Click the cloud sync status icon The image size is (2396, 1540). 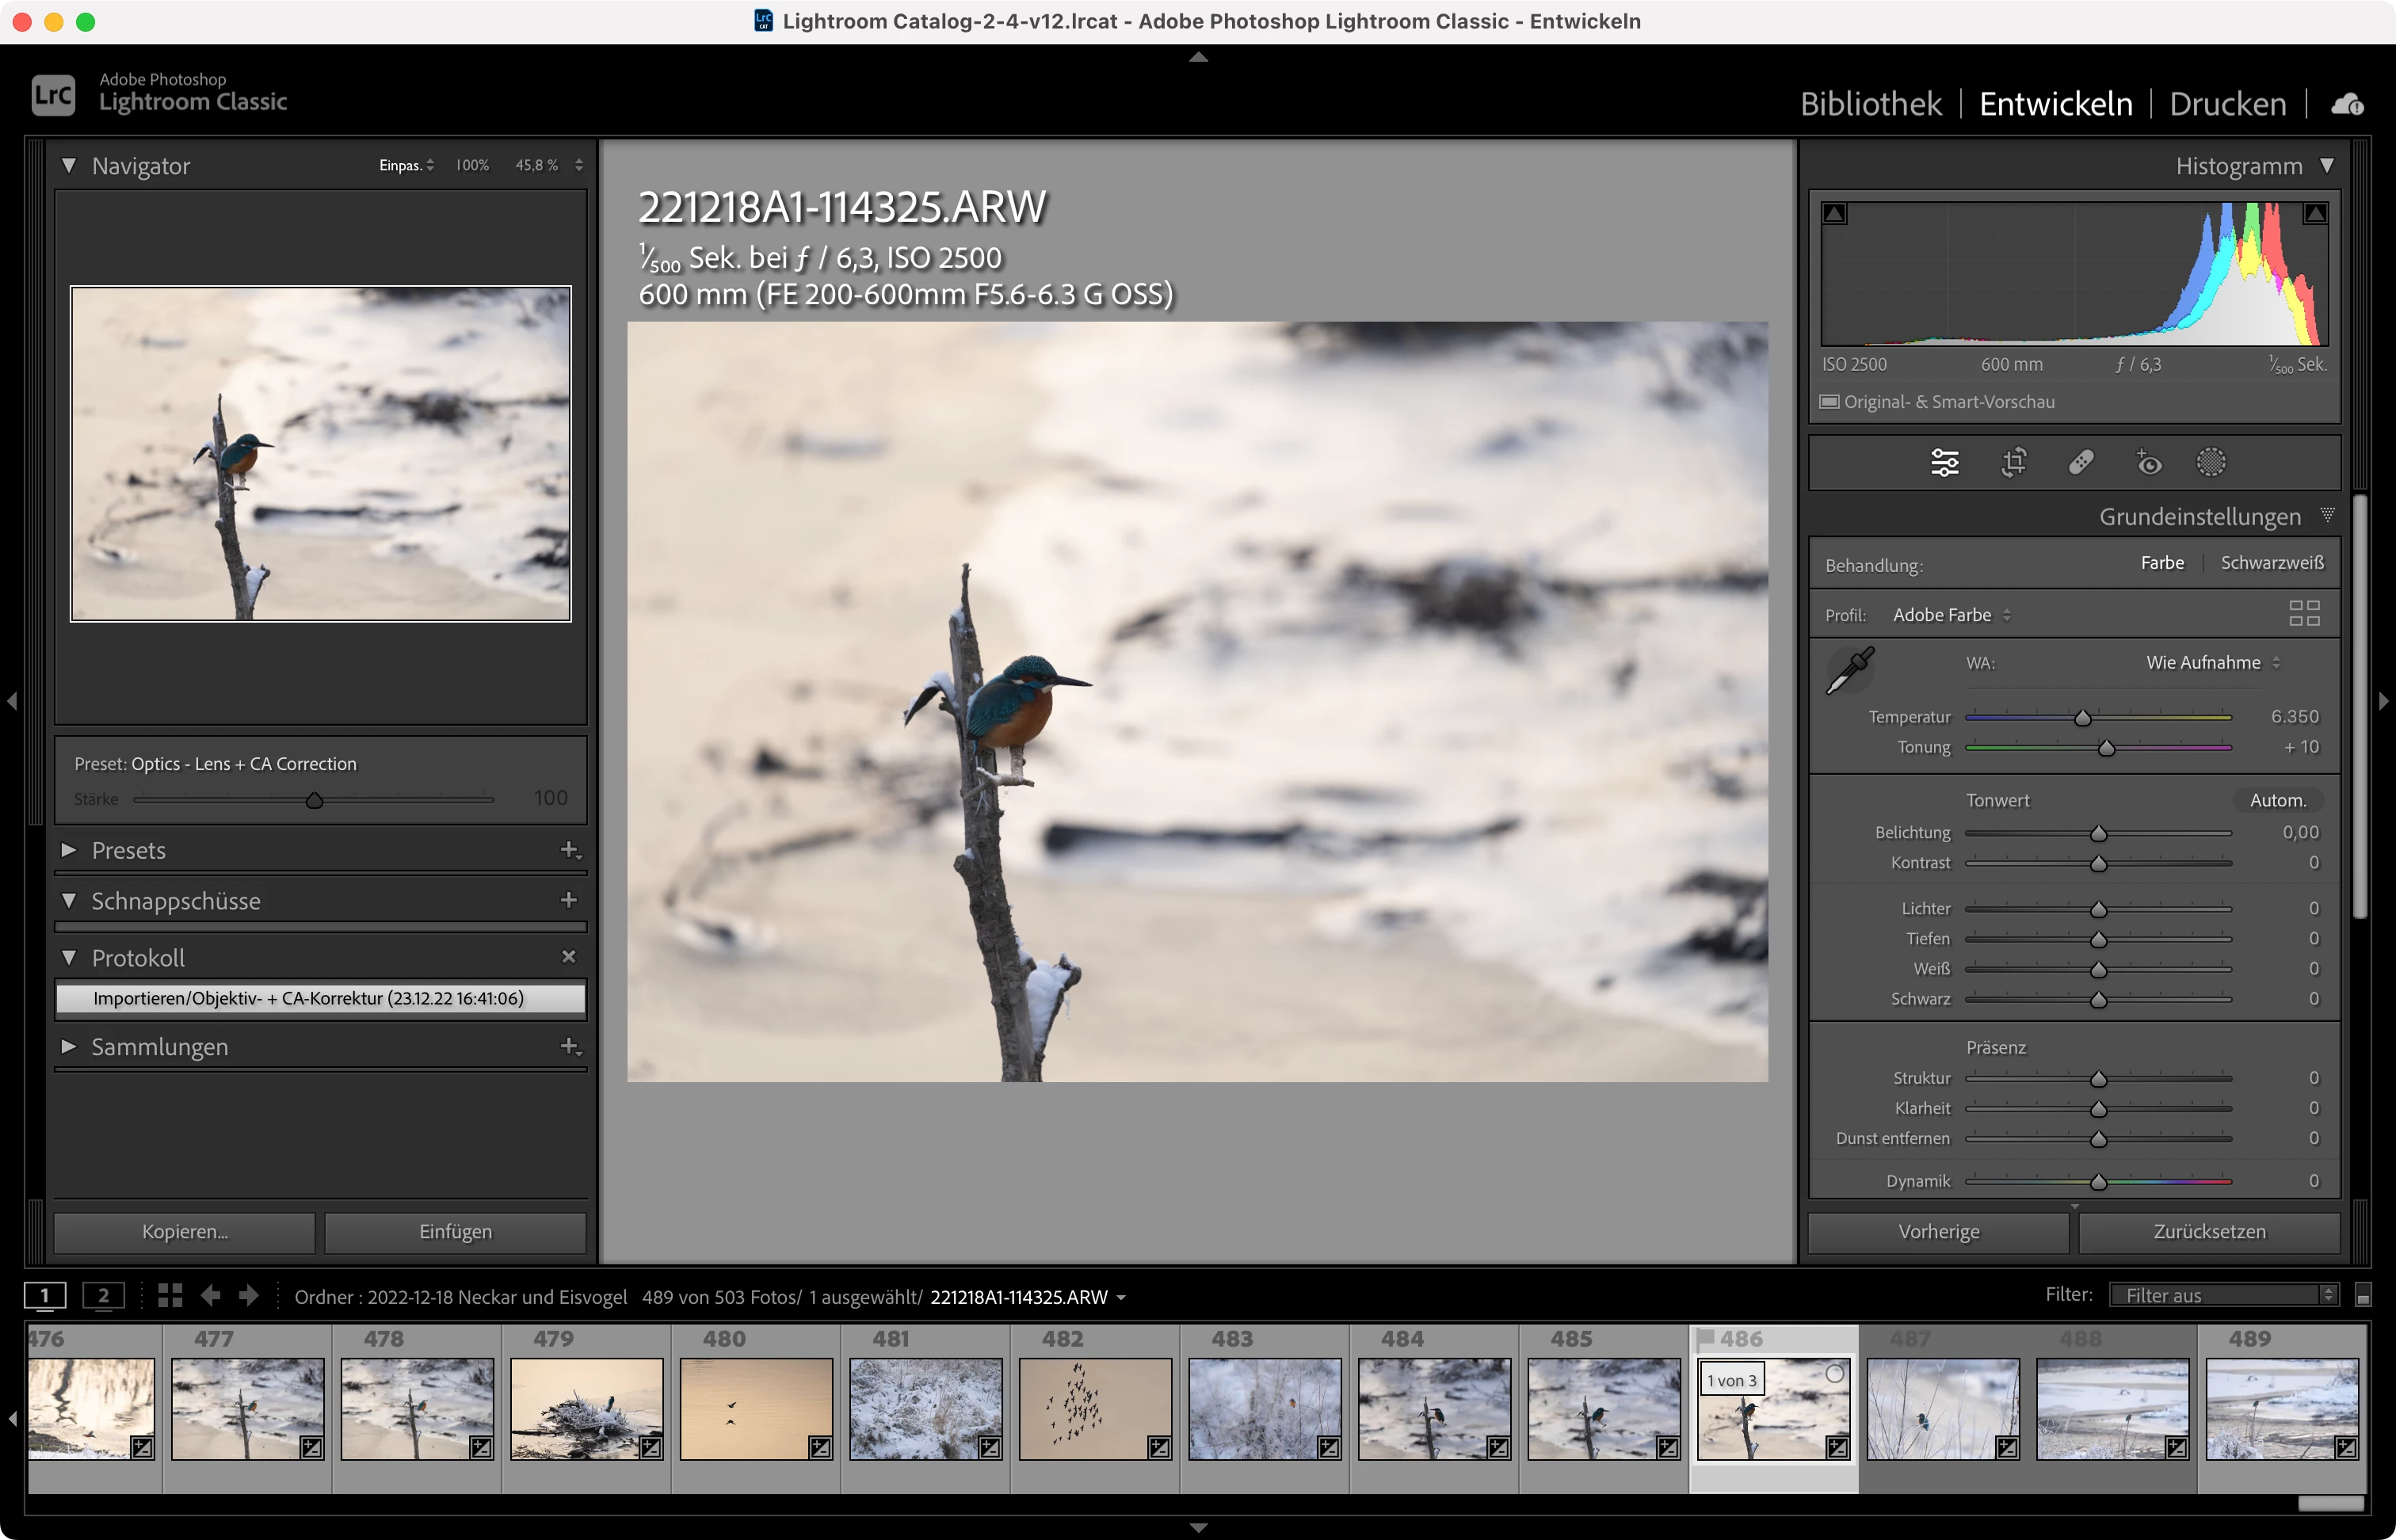tap(2348, 104)
